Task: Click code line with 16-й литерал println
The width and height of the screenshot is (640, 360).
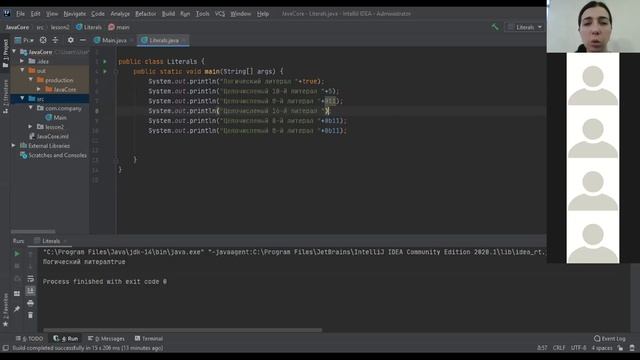Action: coord(239,111)
